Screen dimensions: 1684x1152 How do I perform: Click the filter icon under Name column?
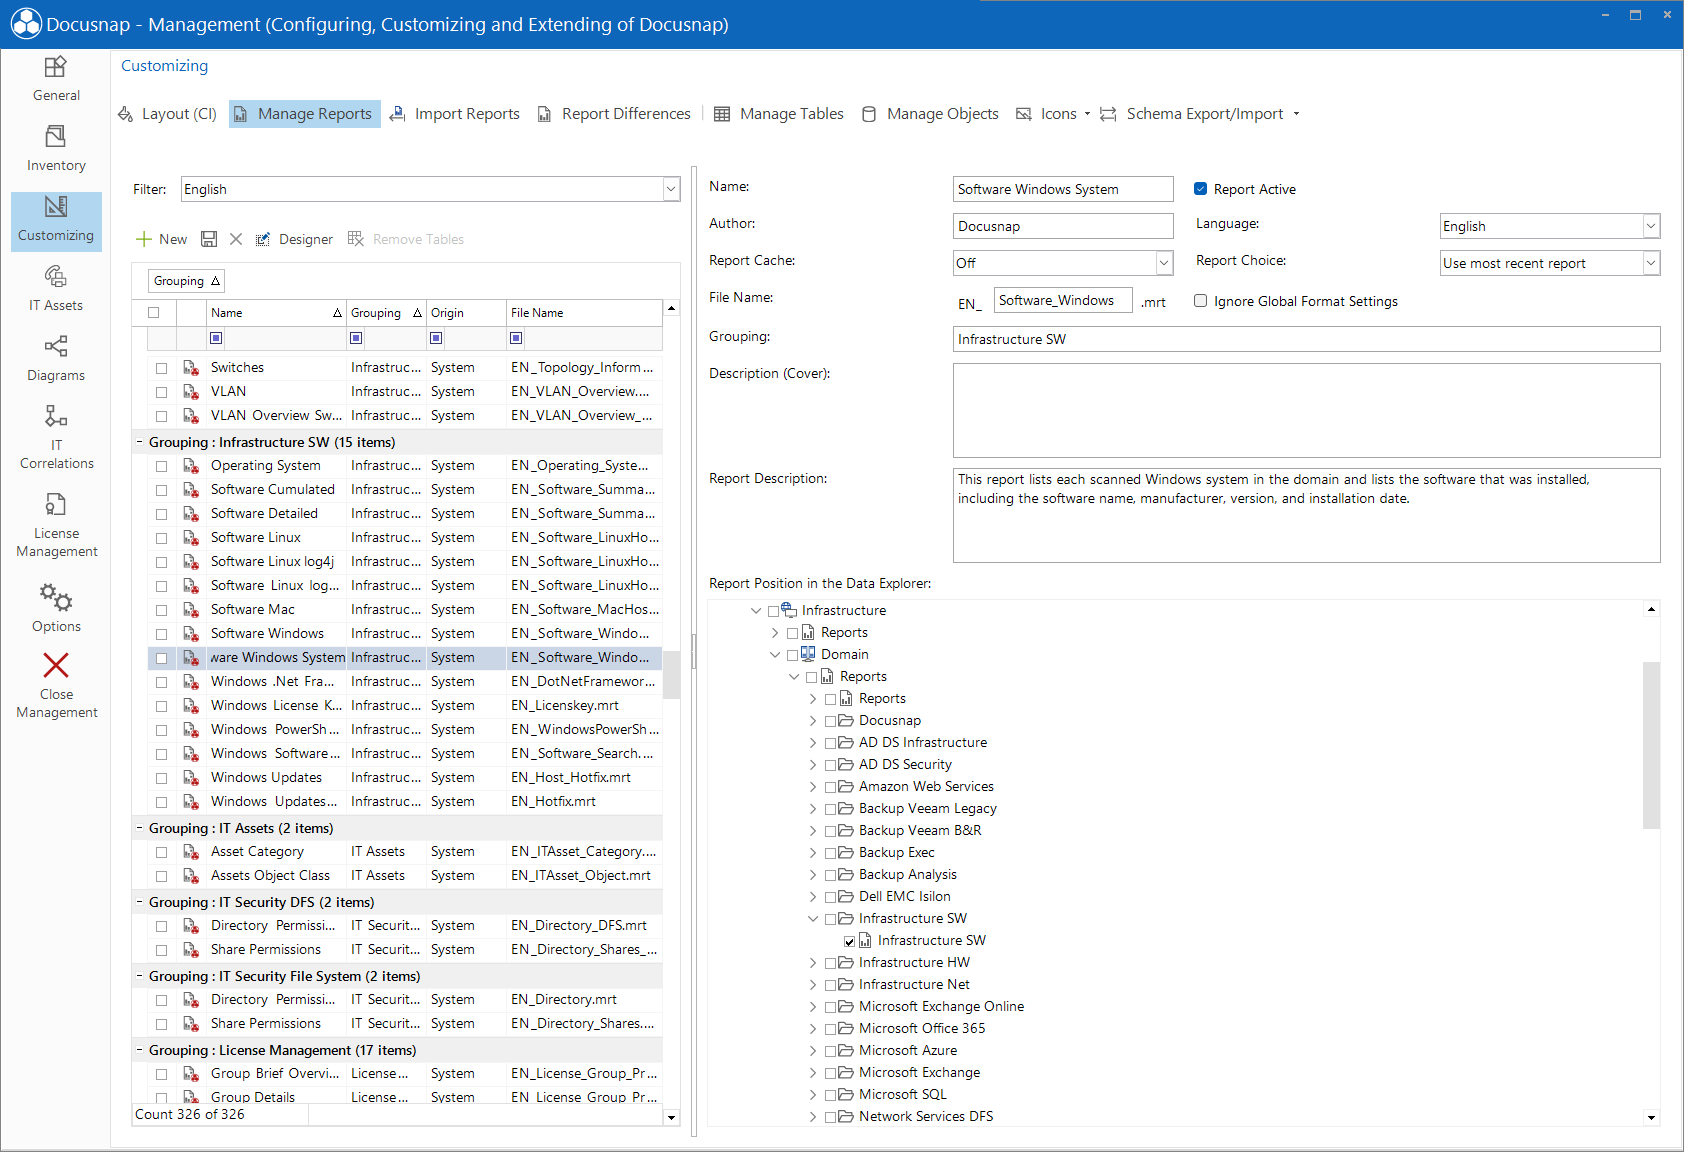coord(216,338)
